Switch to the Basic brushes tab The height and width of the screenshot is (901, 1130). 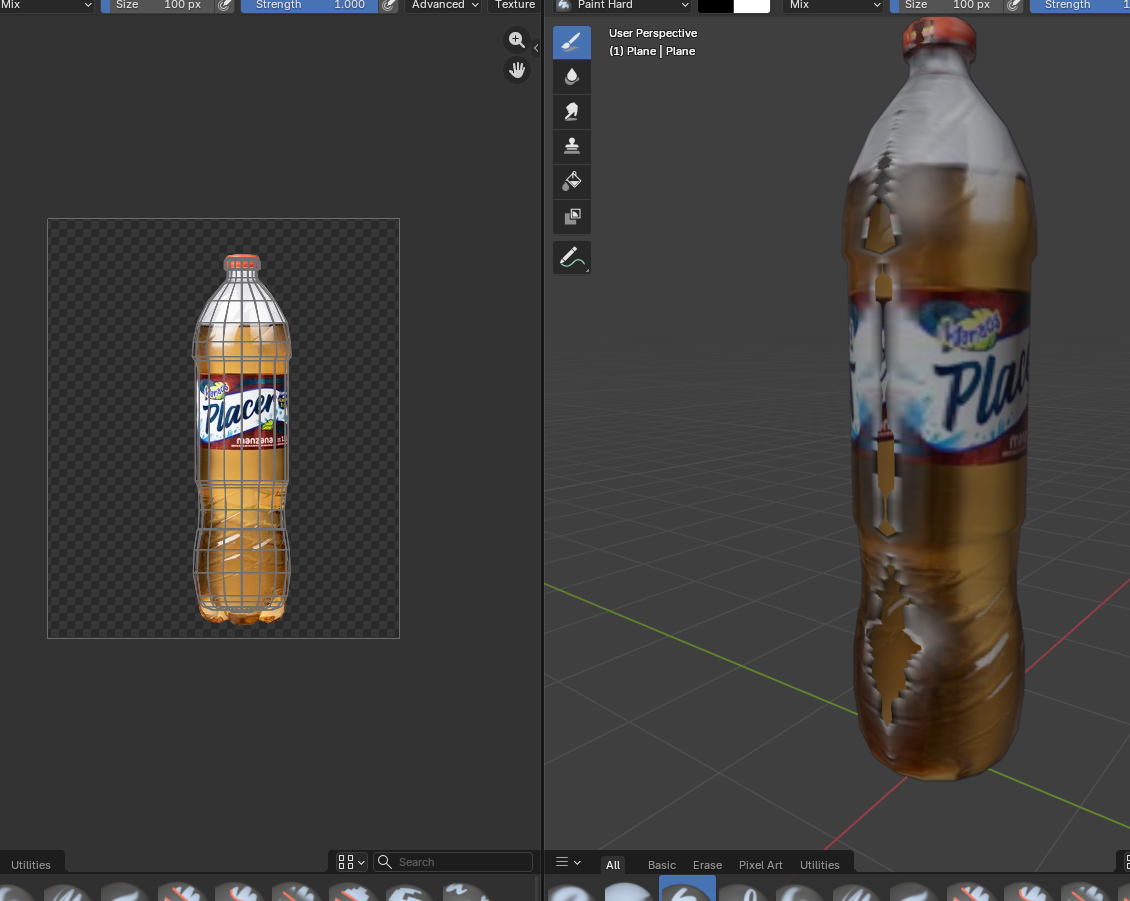point(662,865)
